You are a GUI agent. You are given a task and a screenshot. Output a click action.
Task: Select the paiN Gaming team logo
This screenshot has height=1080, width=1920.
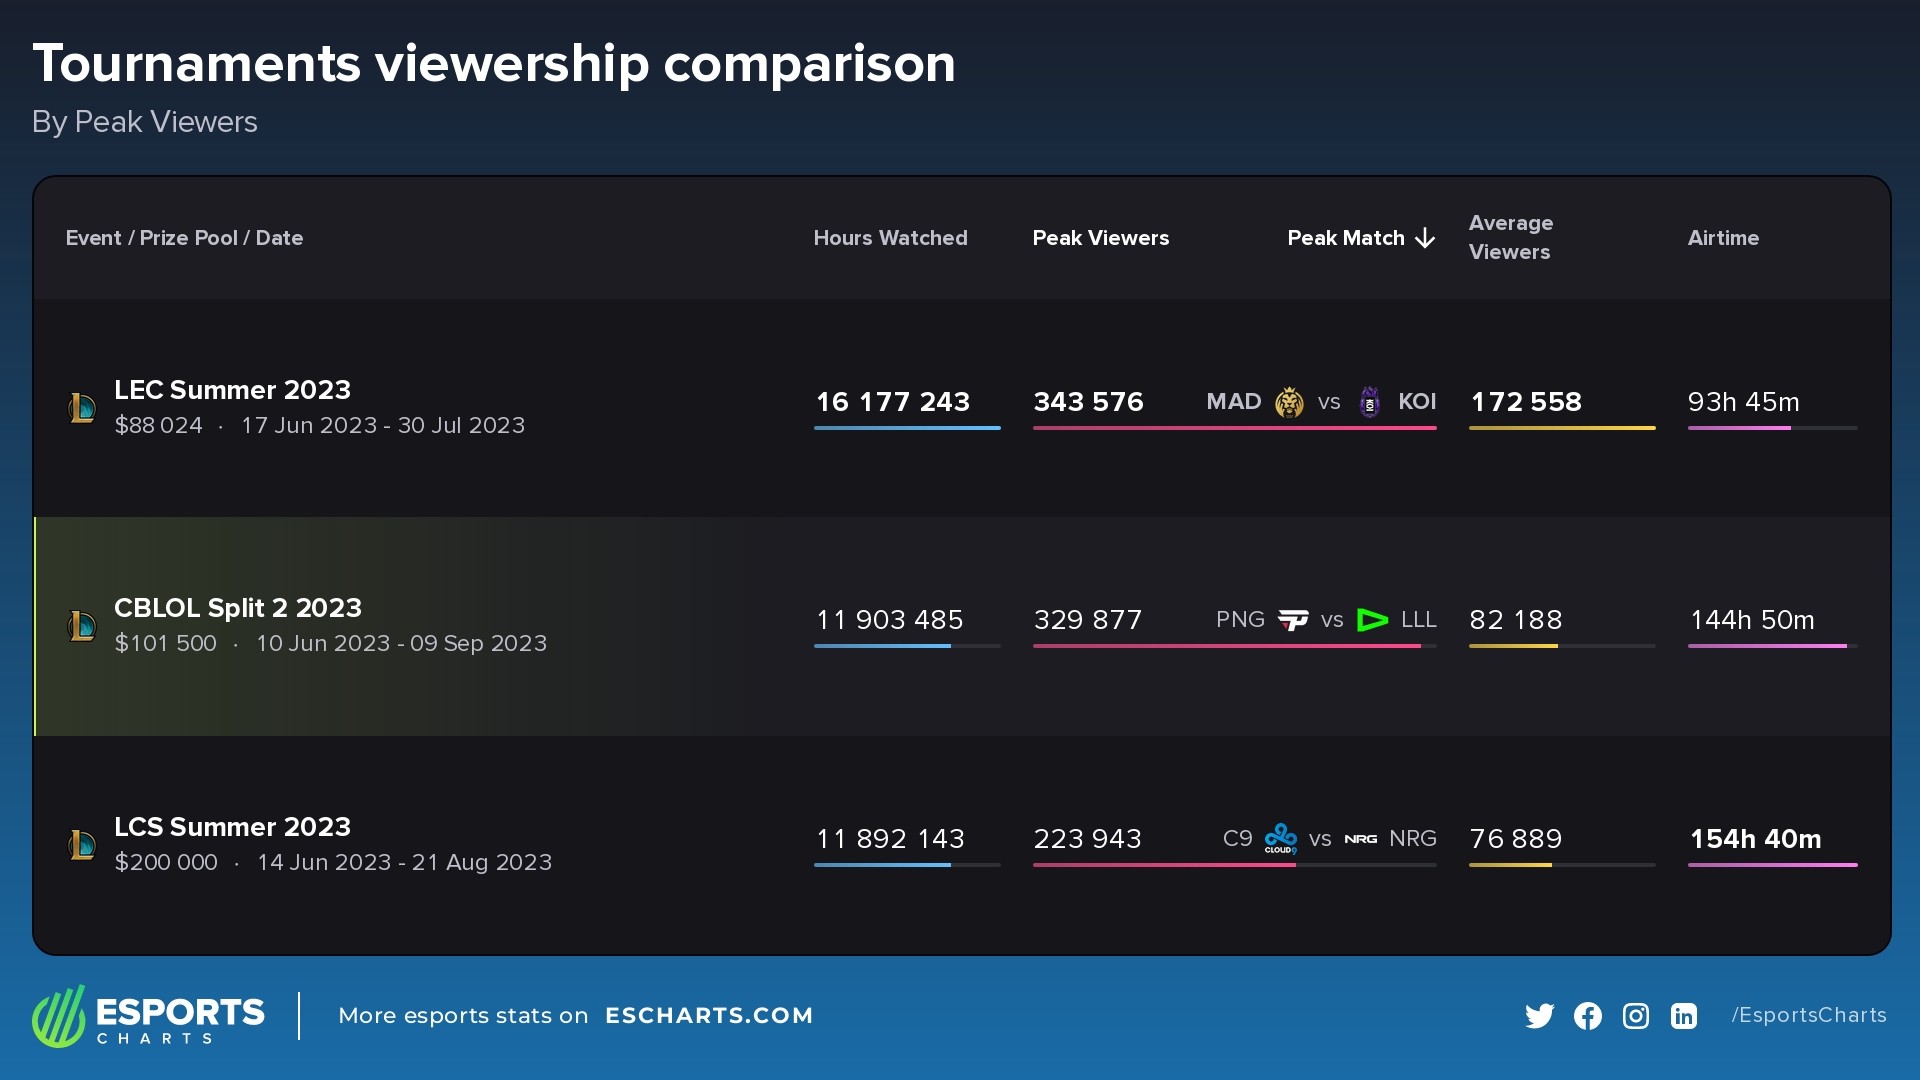pyautogui.click(x=1293, y=620)
